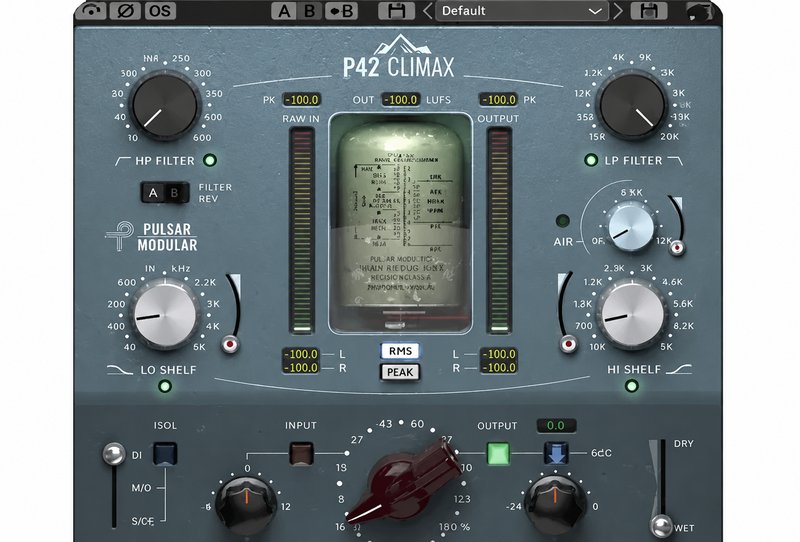The image size is (800, 542).
Task: Click the OUTPUT PK -100.0 readout
Action: coord(498,100)
